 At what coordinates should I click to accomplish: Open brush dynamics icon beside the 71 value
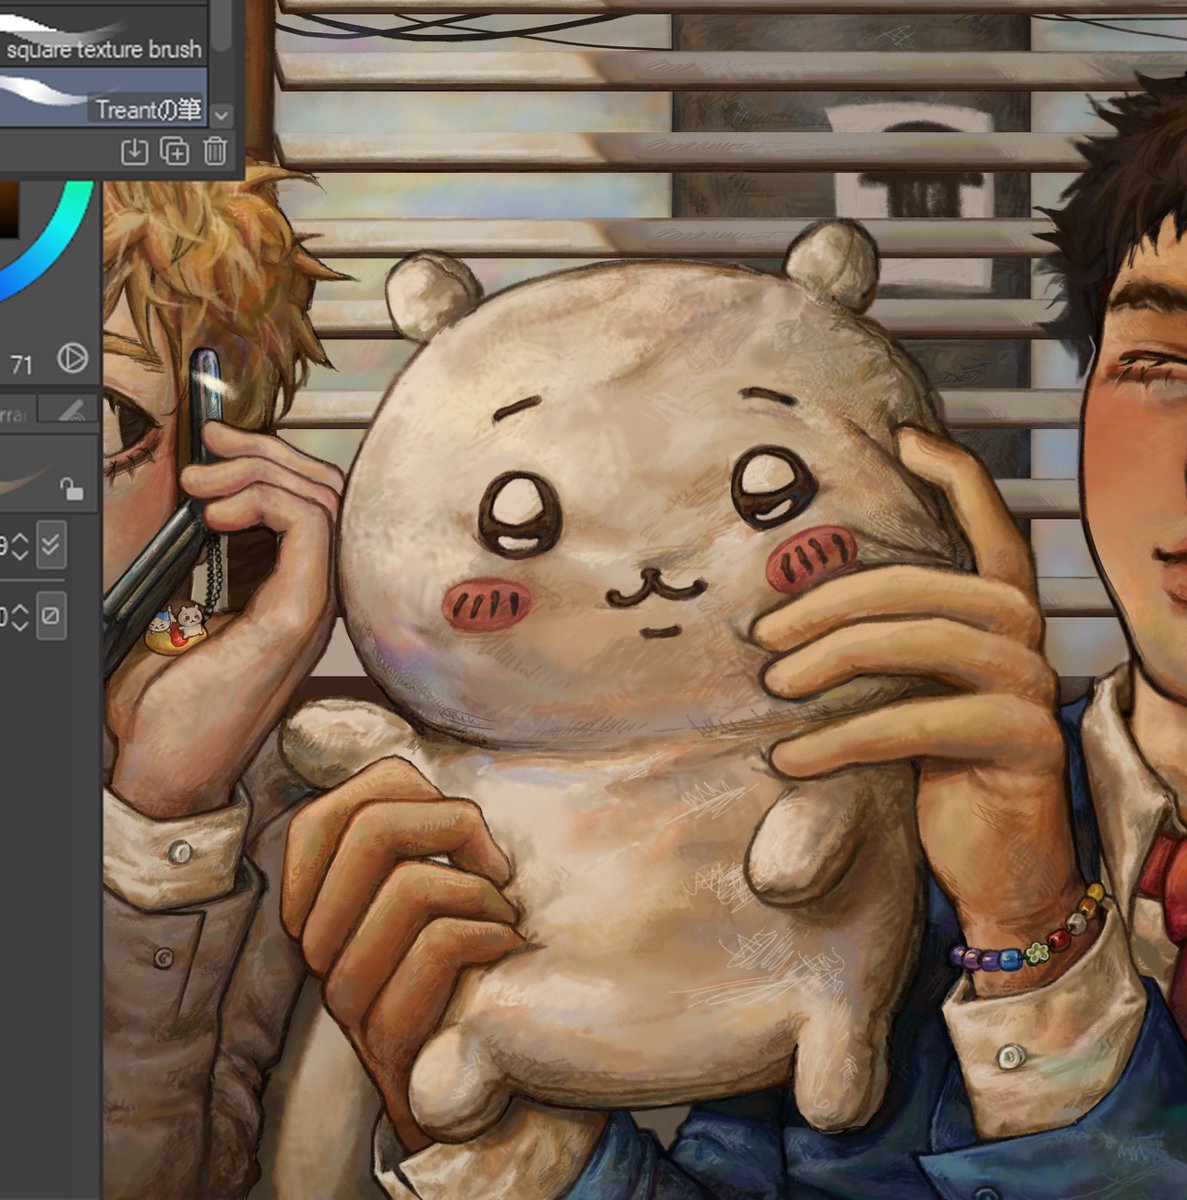72,358
